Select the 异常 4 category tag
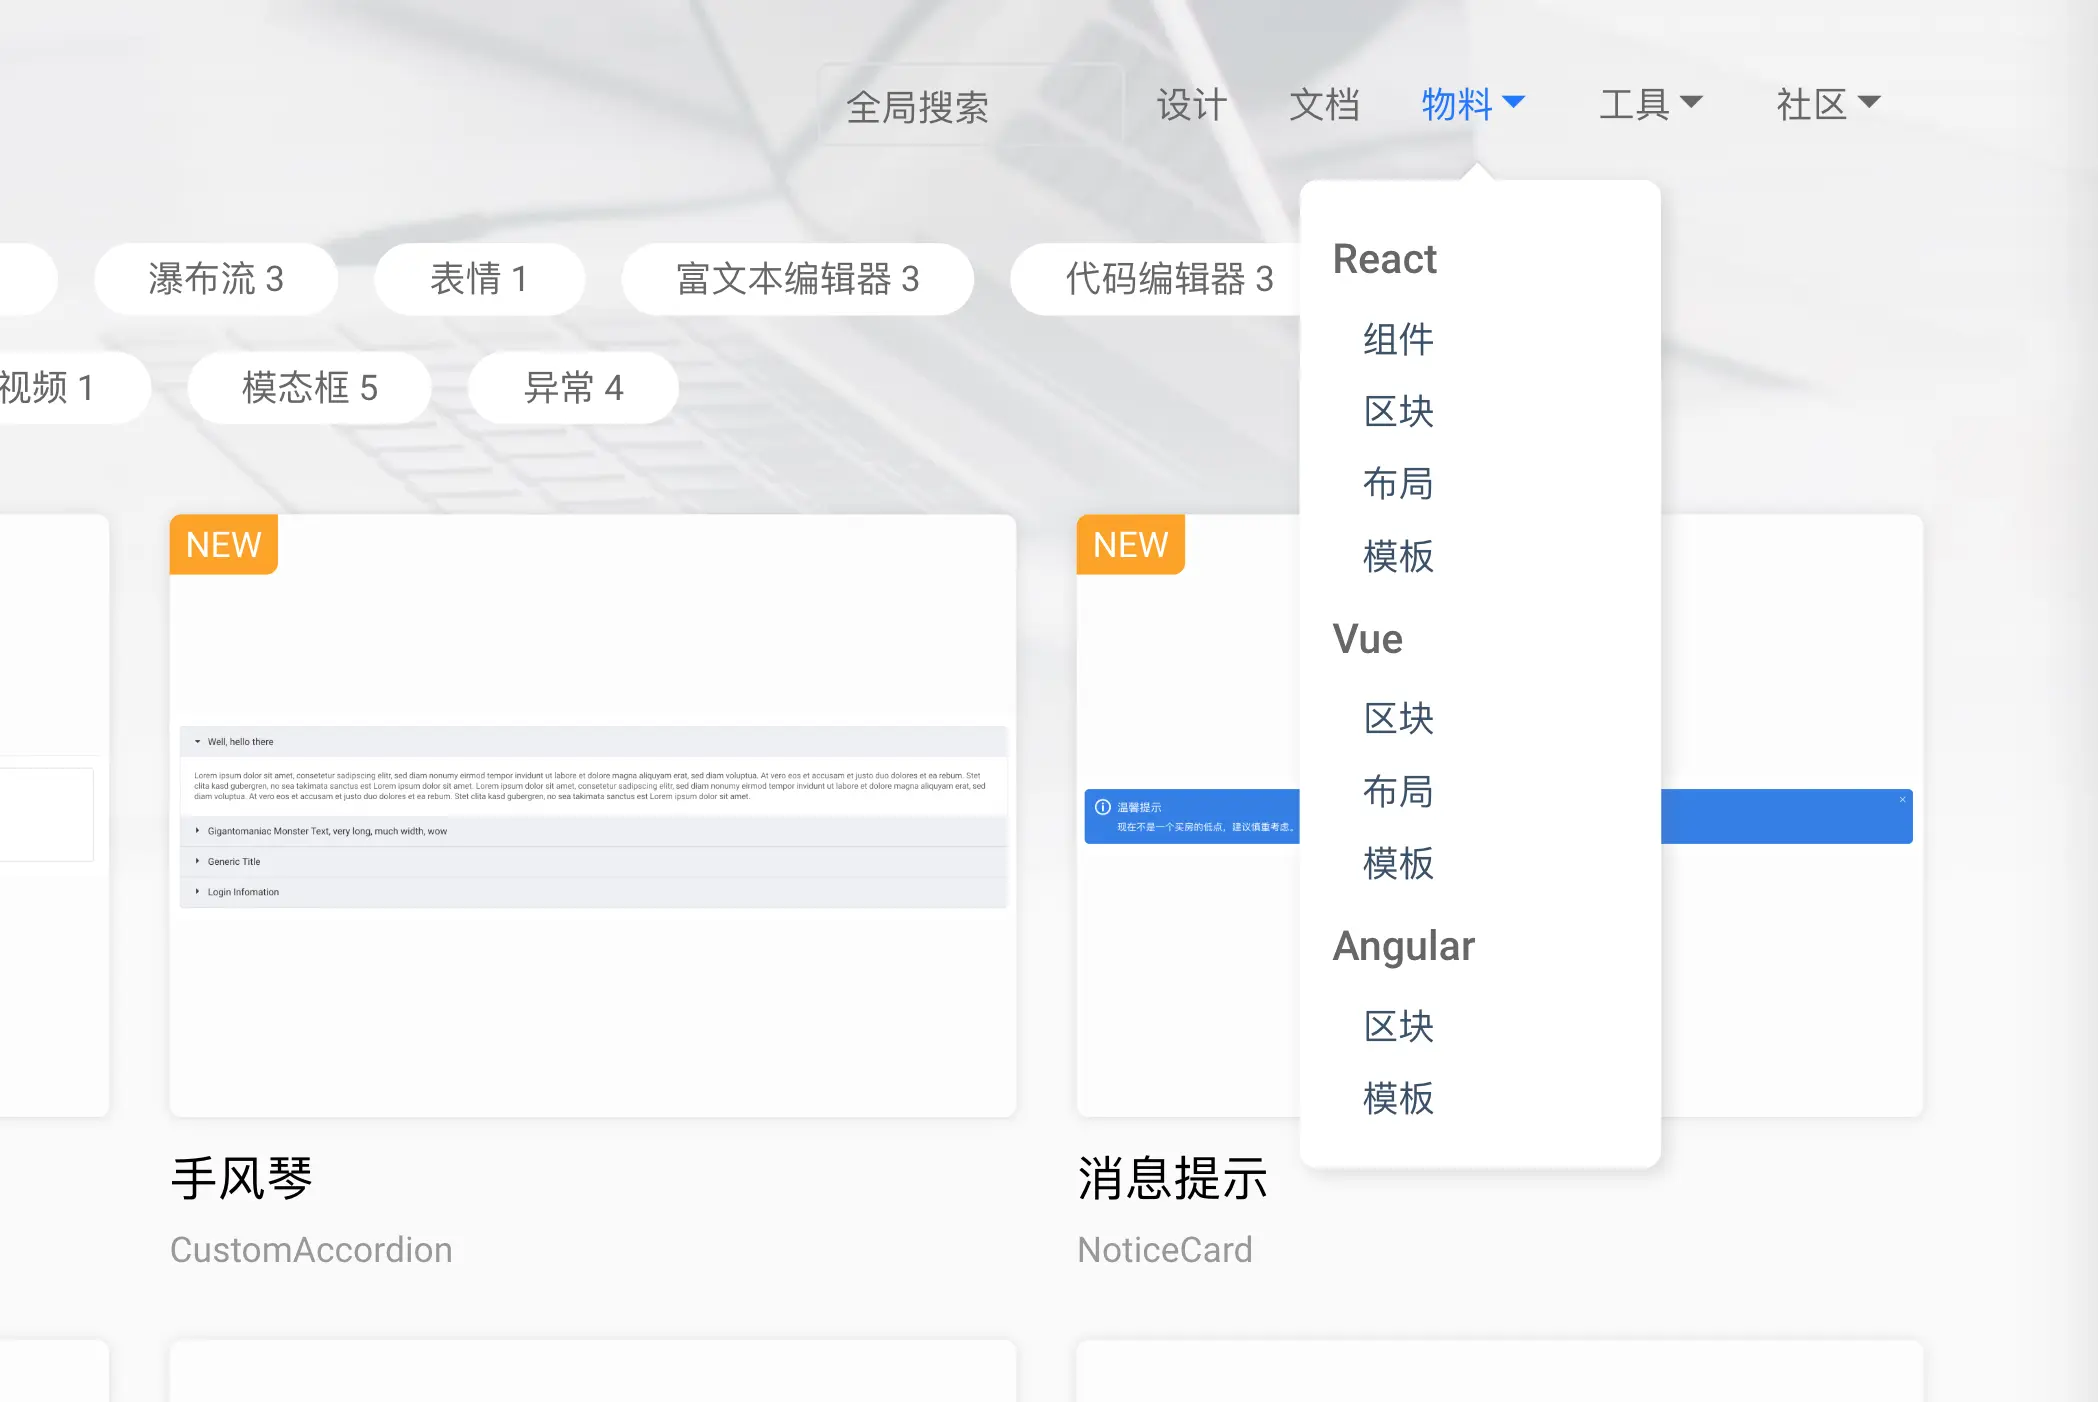The image size is (2098, 1402). coord(573,388)
